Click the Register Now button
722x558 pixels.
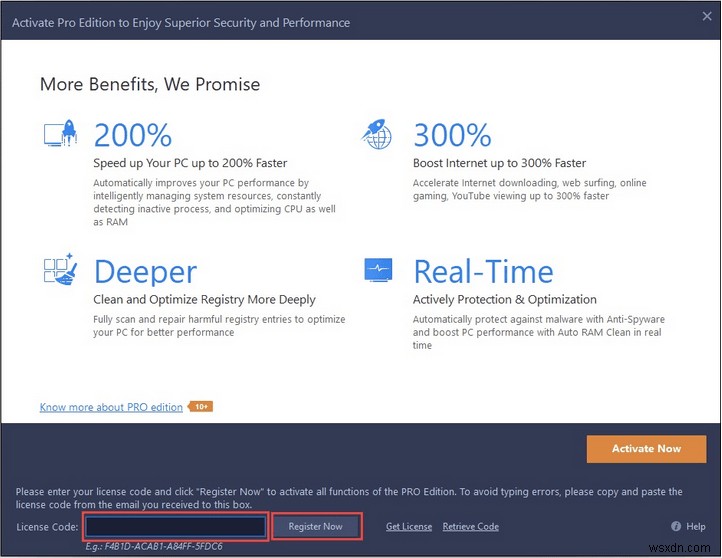coord(315,526)
